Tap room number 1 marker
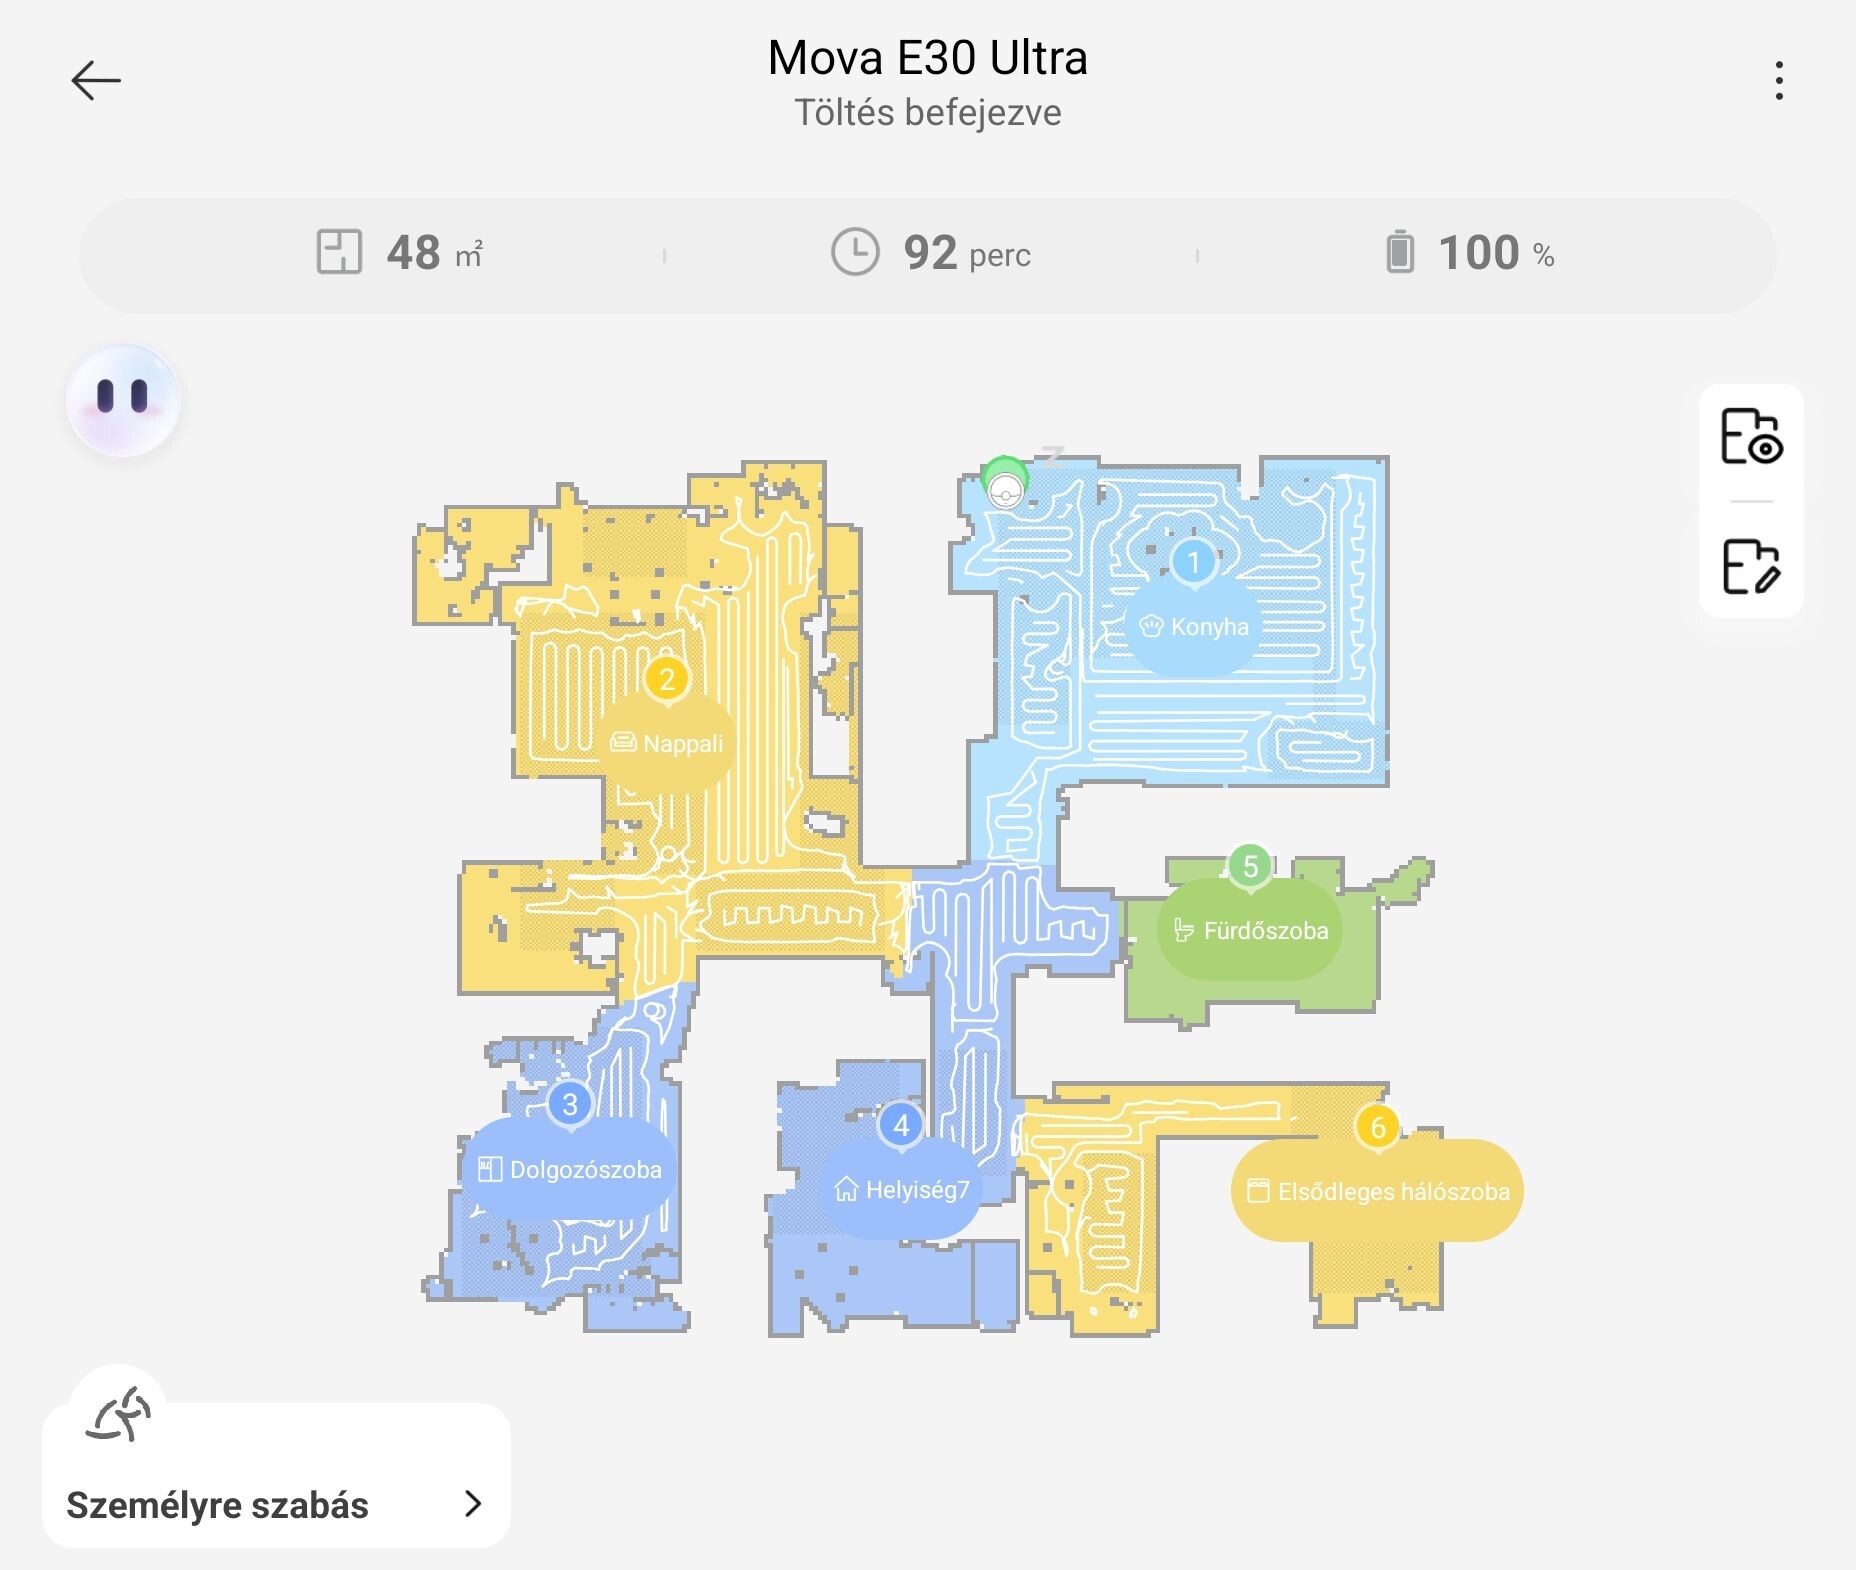 pyautogui.click(x=1193, y=562)
